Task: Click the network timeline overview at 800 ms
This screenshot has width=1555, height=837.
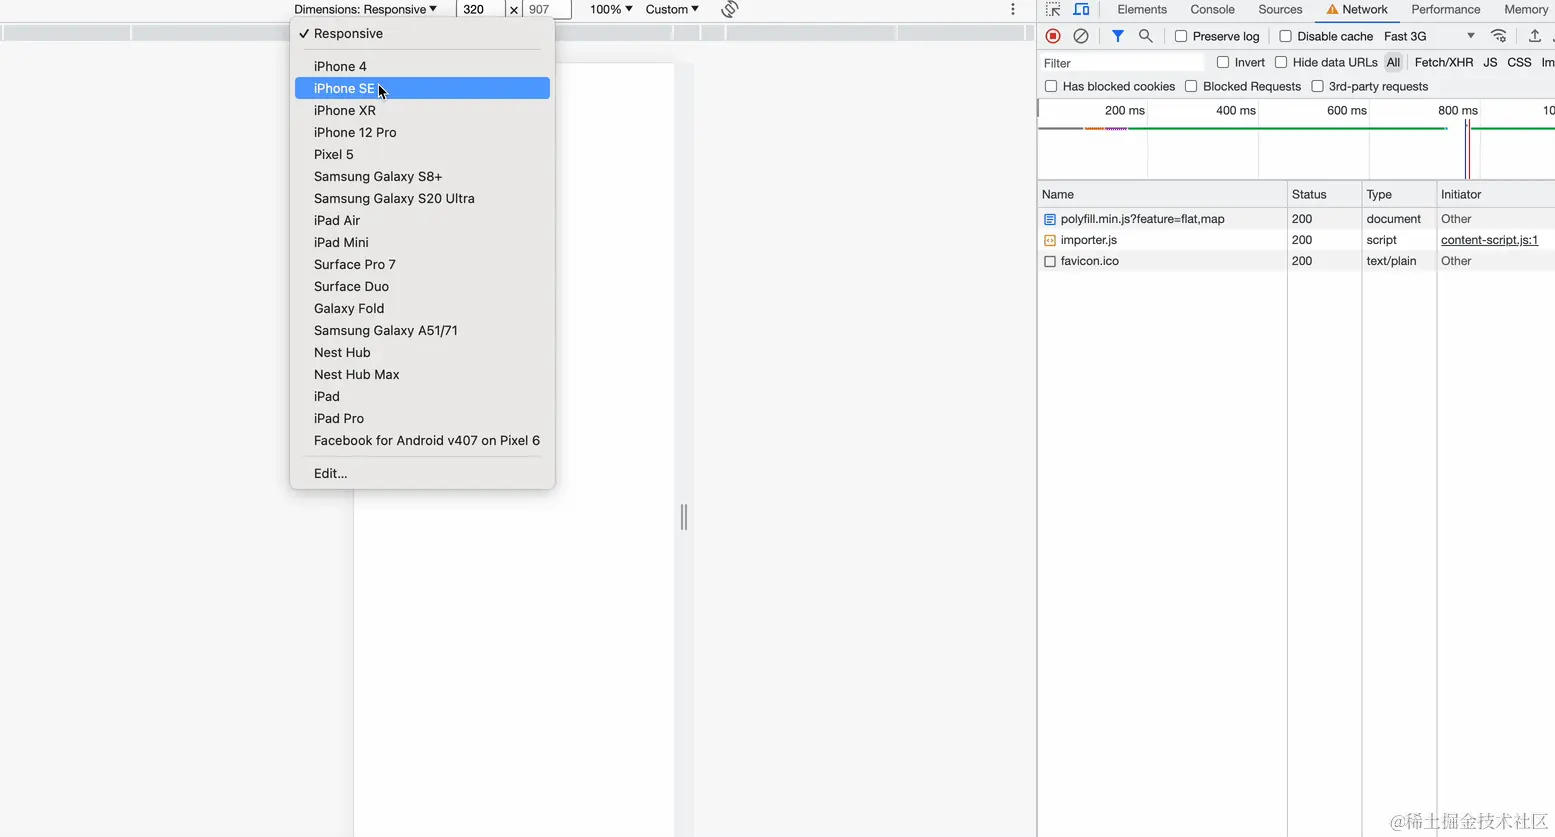Action: coord(1457,111)
